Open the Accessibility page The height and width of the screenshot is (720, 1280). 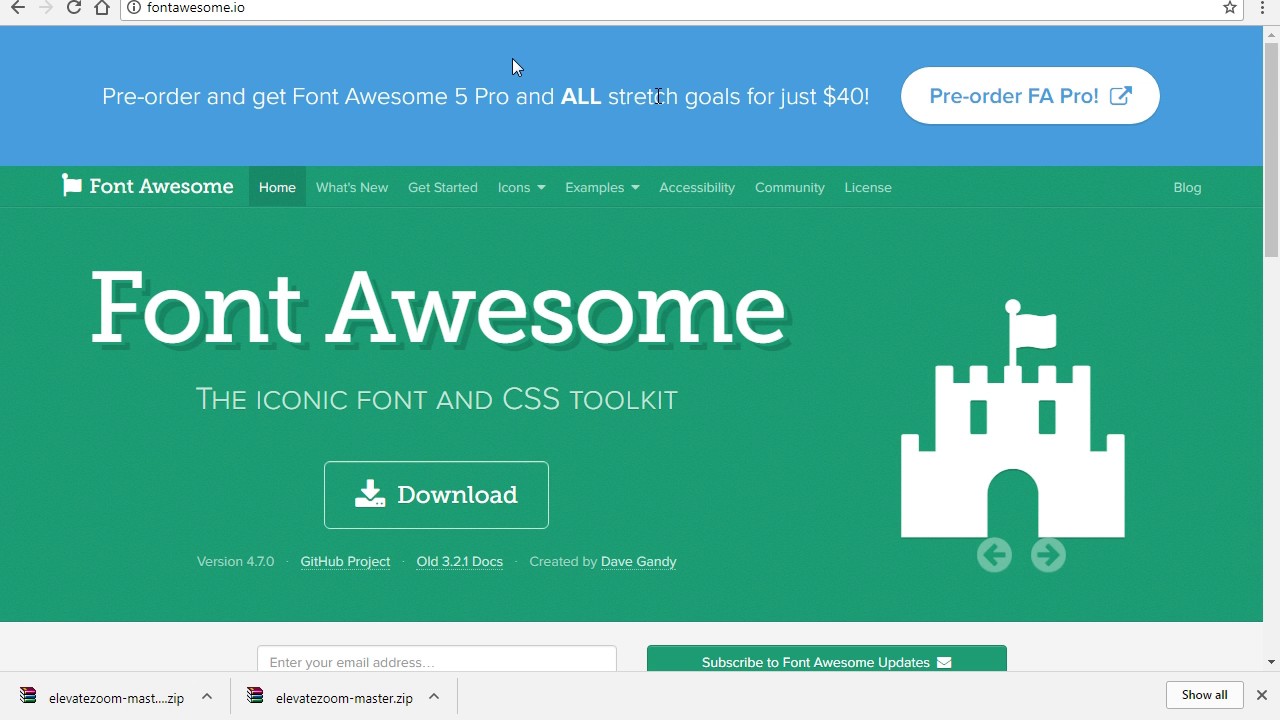click(697, 187)
